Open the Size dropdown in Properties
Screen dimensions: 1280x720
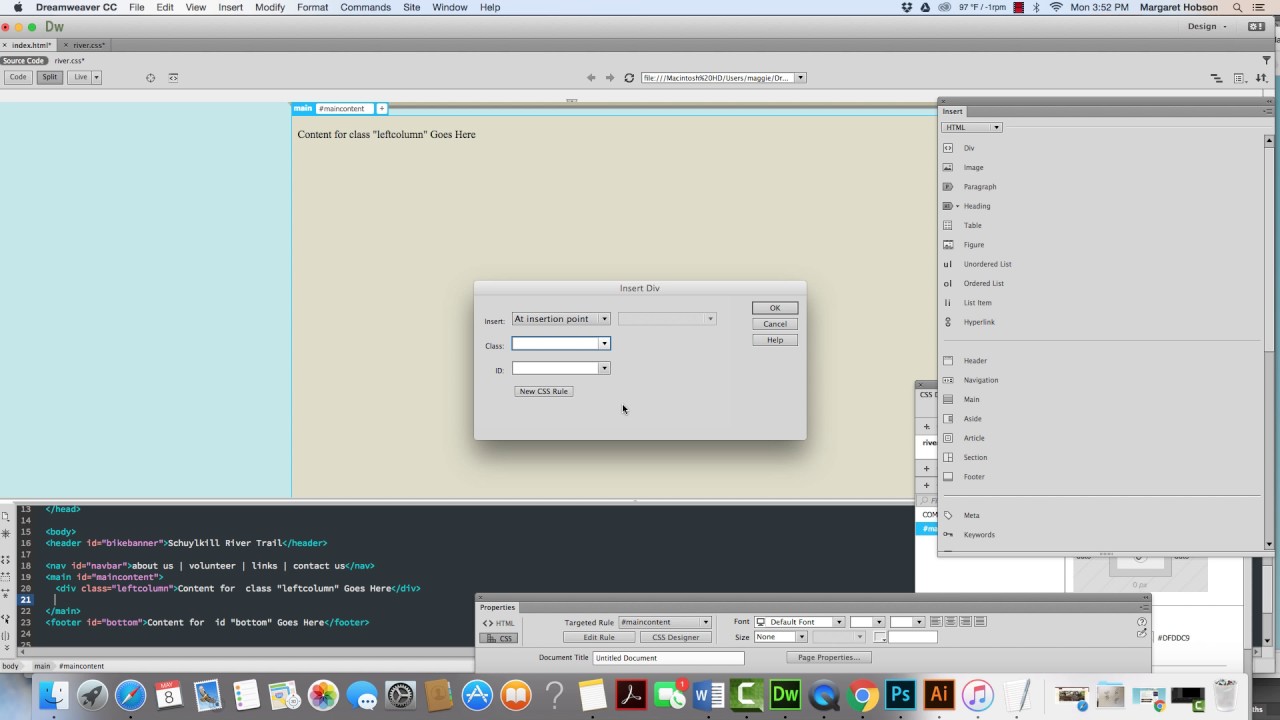[x=780, y=637]
